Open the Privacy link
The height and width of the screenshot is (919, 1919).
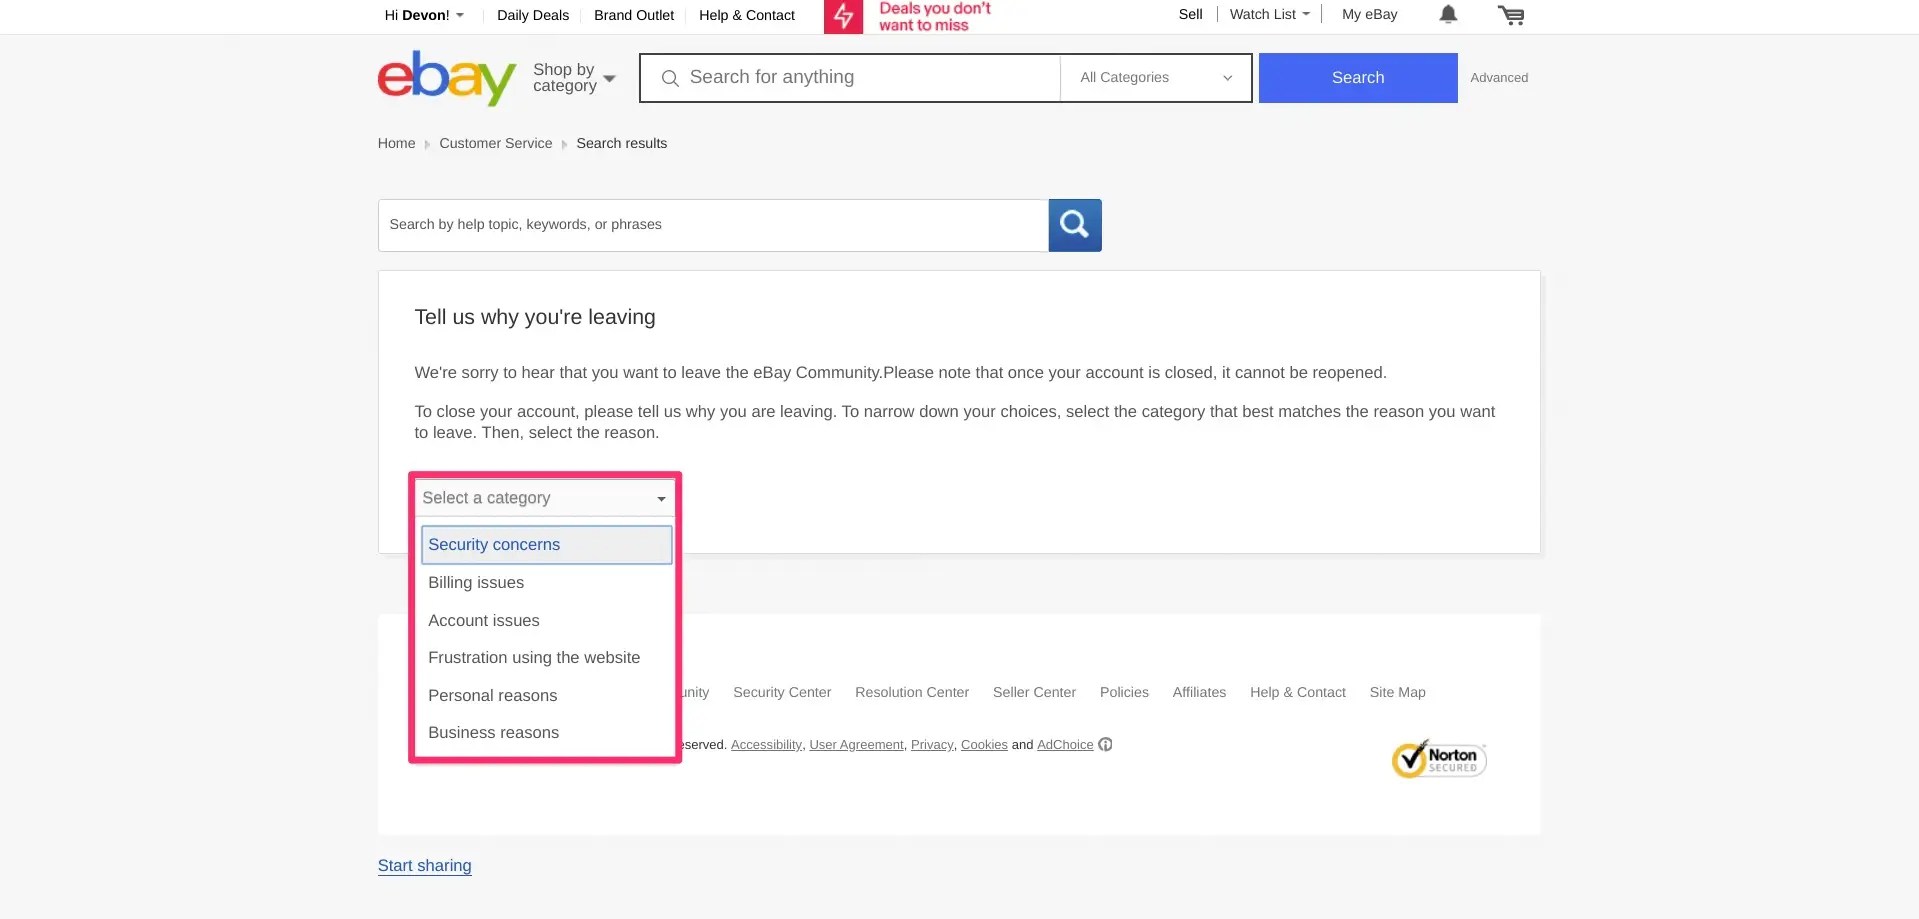tap(932, 745)
